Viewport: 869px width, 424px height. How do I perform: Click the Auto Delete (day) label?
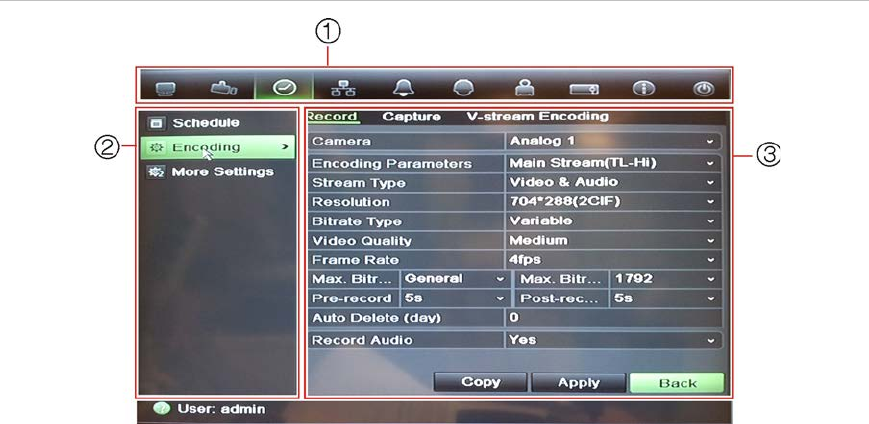376,318
